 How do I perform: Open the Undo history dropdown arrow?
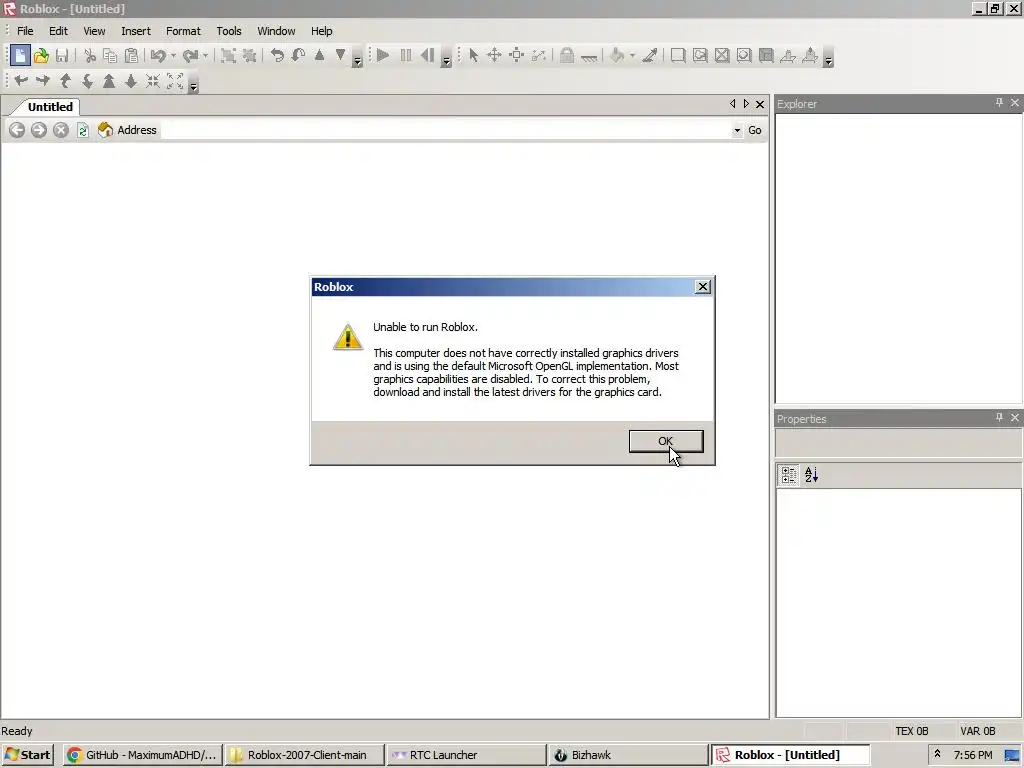(x=173, y=56)
